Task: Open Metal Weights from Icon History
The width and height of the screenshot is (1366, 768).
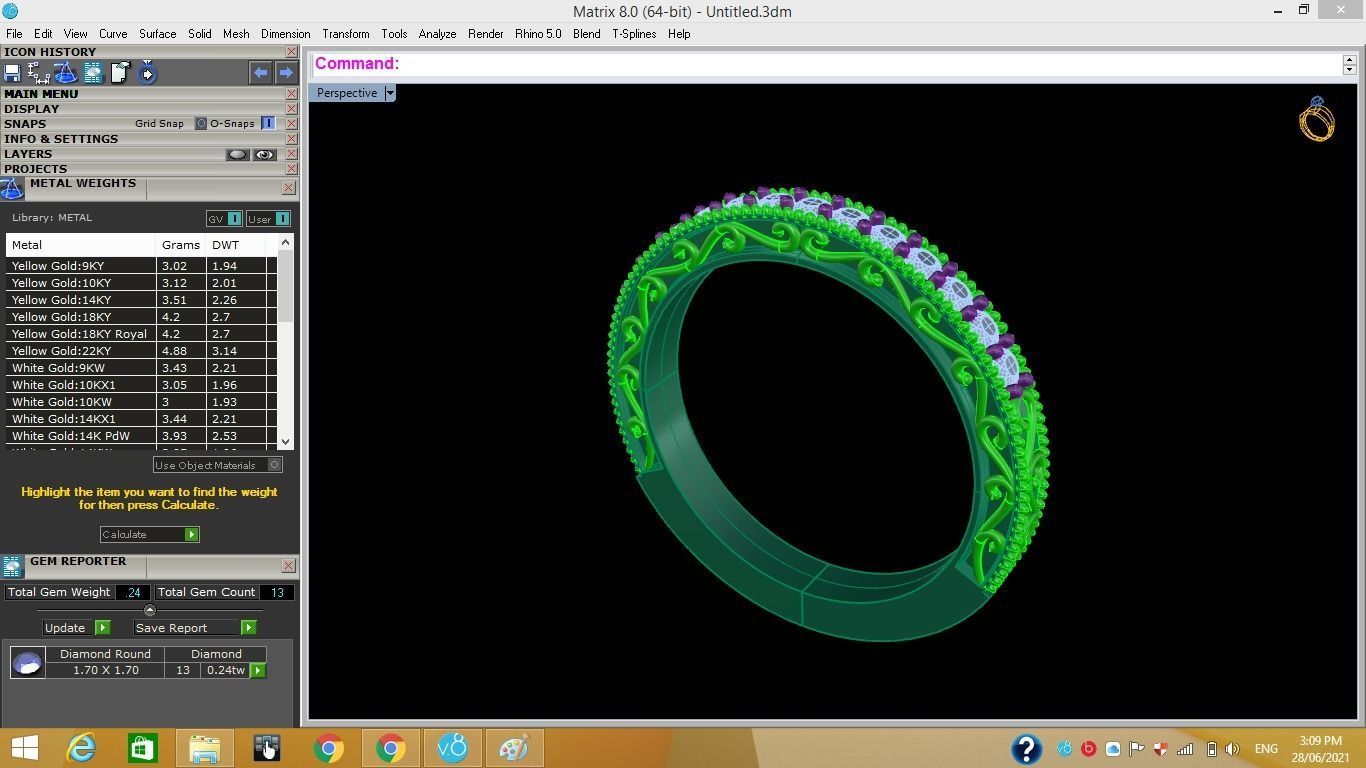Action: click(x=65, y=73)
